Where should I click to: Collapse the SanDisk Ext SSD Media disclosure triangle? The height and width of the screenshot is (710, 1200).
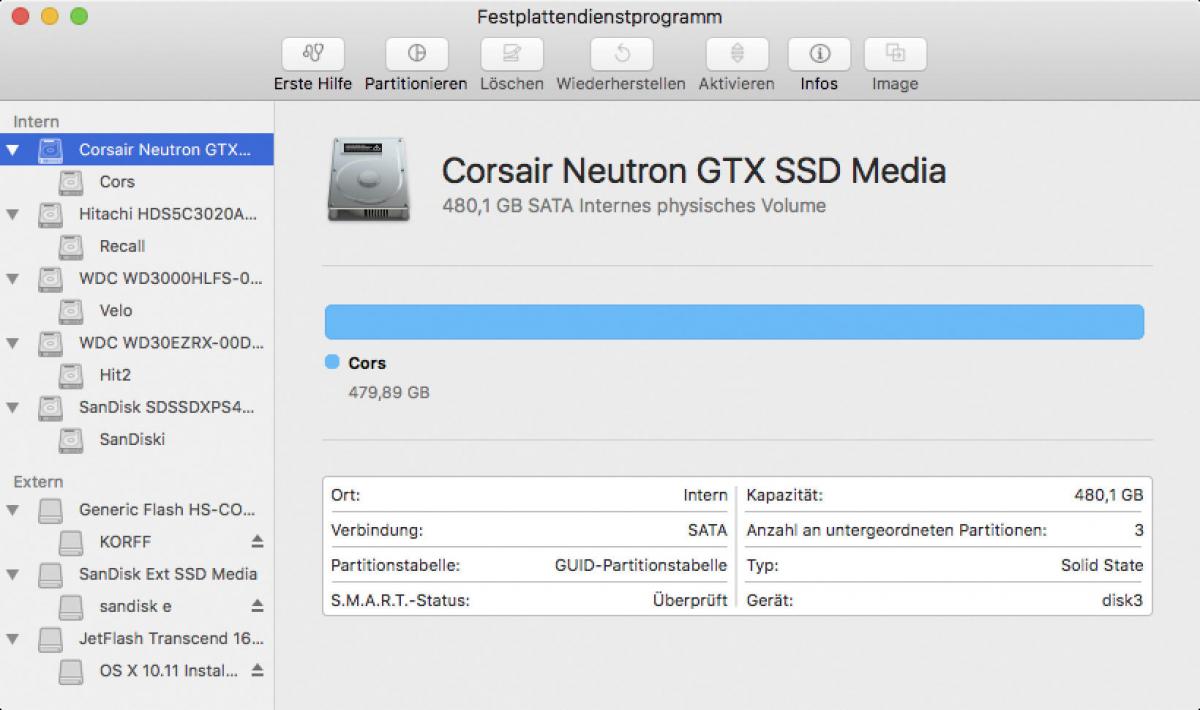point(12,574)
